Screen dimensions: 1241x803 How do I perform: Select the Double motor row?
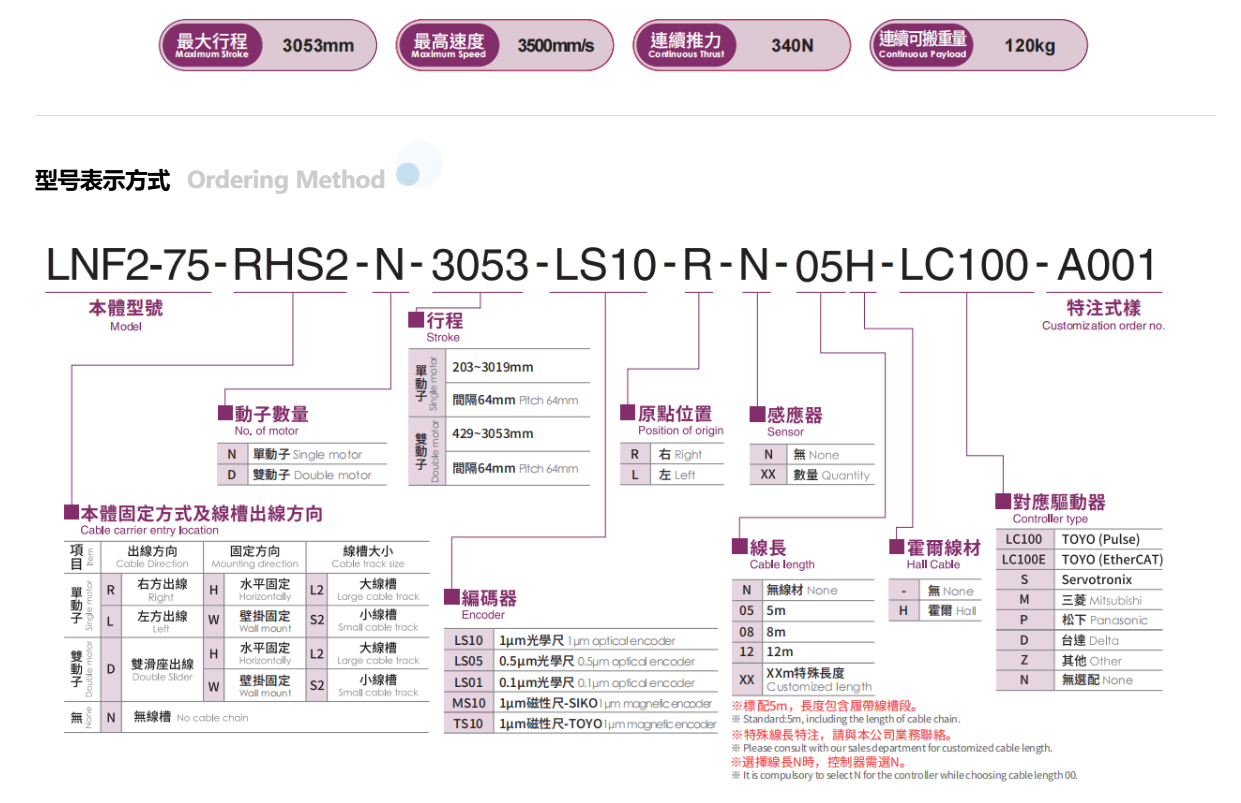pyautogui.click(x=303, y=475)
